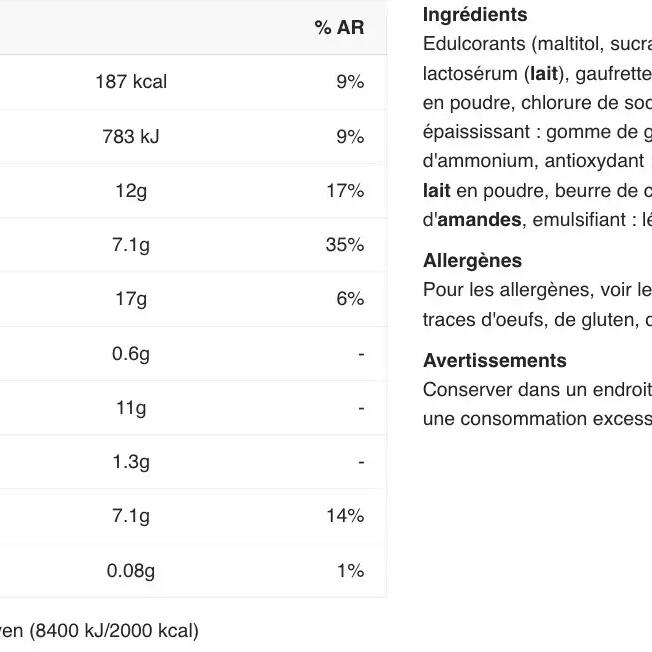652x652 pixels.
Task: Click the Avertissements heading
Action: (x=494, y=361)
